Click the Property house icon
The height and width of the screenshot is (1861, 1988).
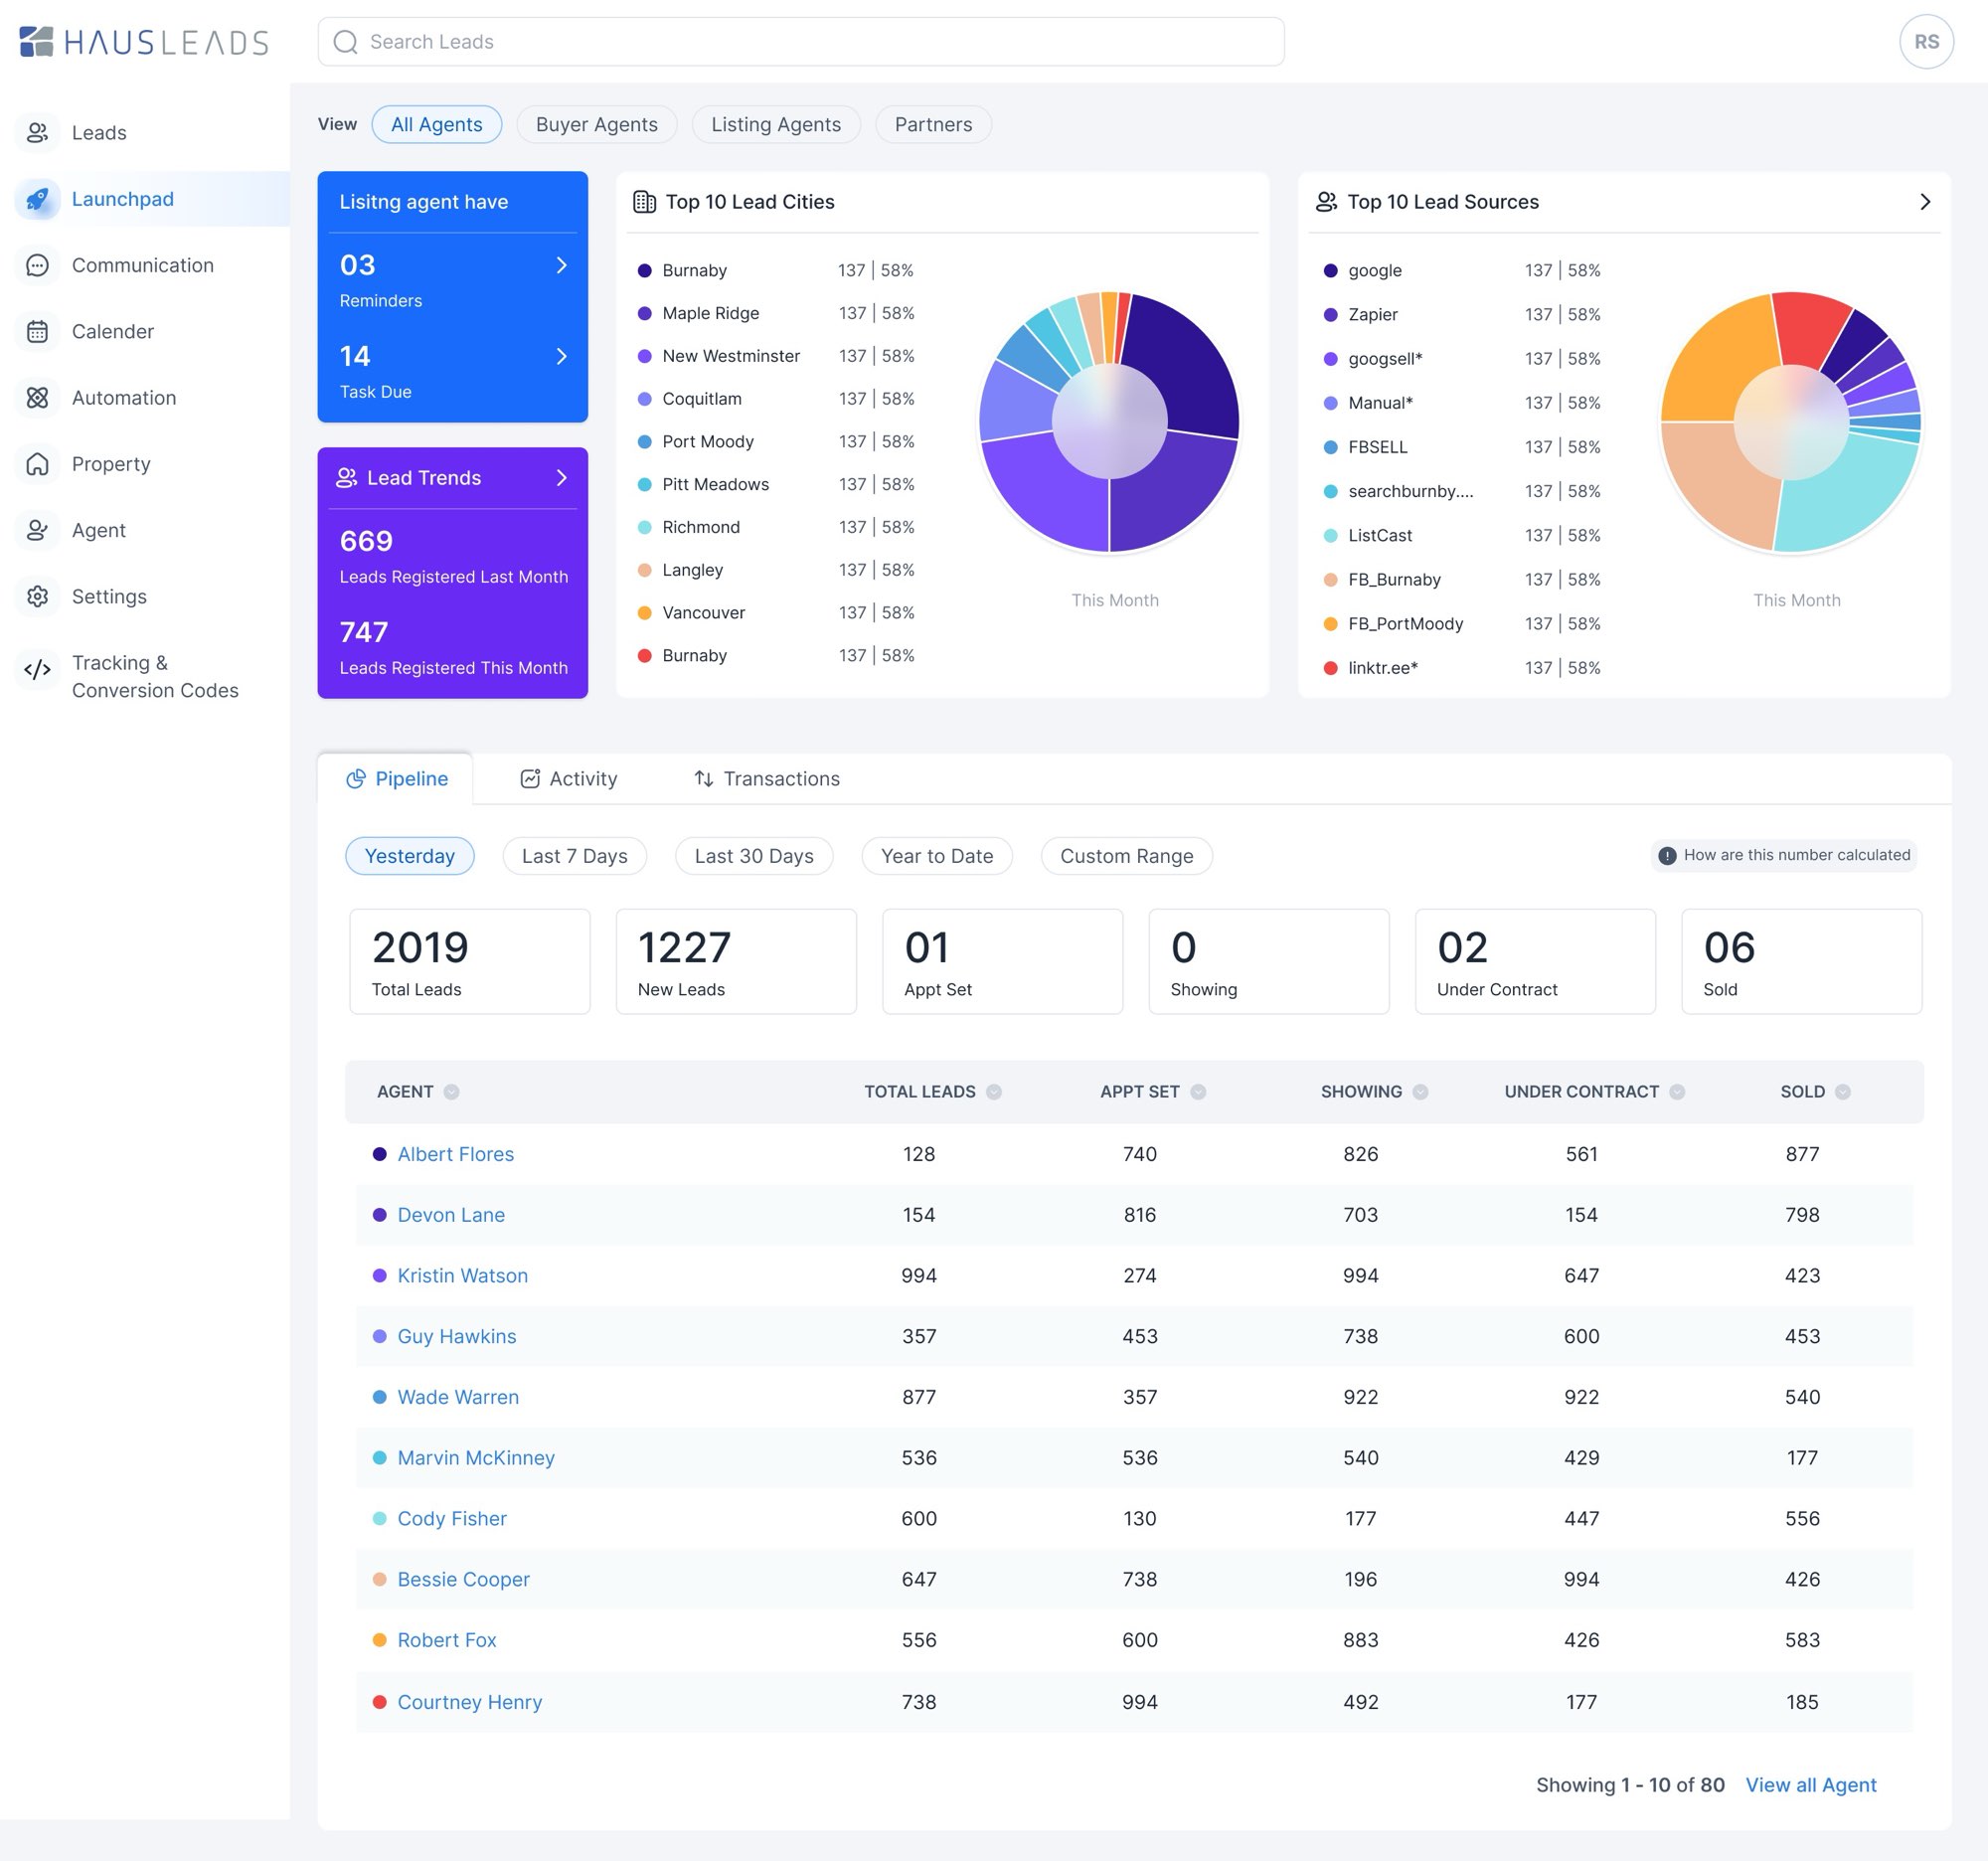coord(37,464)
